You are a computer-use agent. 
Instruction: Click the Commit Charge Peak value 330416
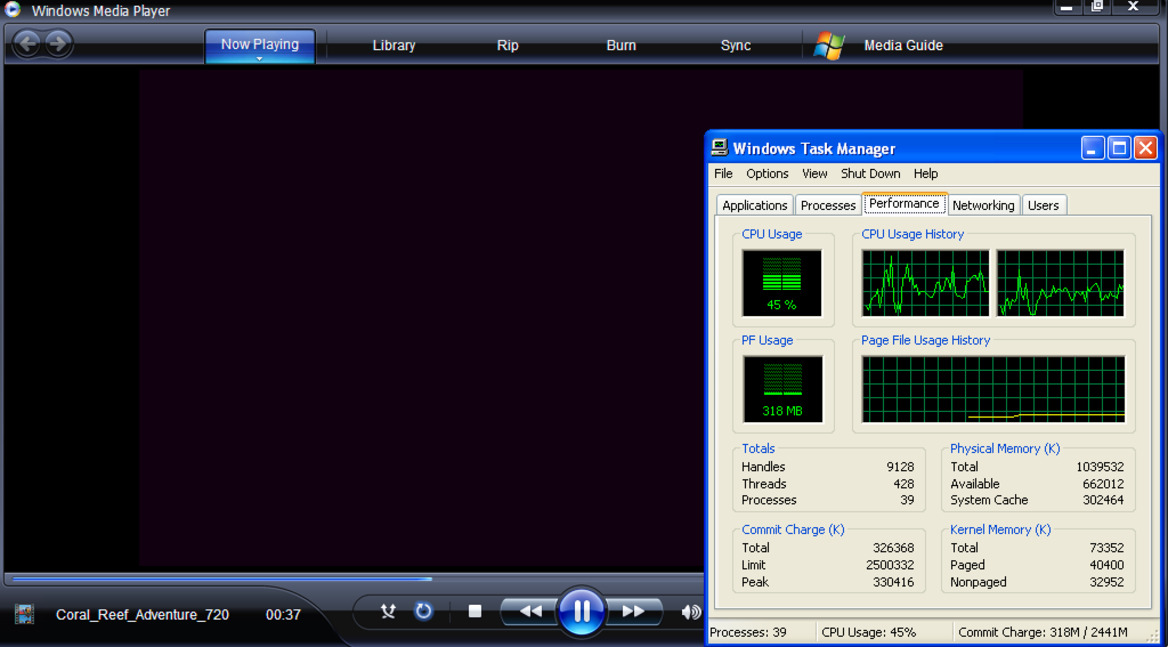point(893,582)
